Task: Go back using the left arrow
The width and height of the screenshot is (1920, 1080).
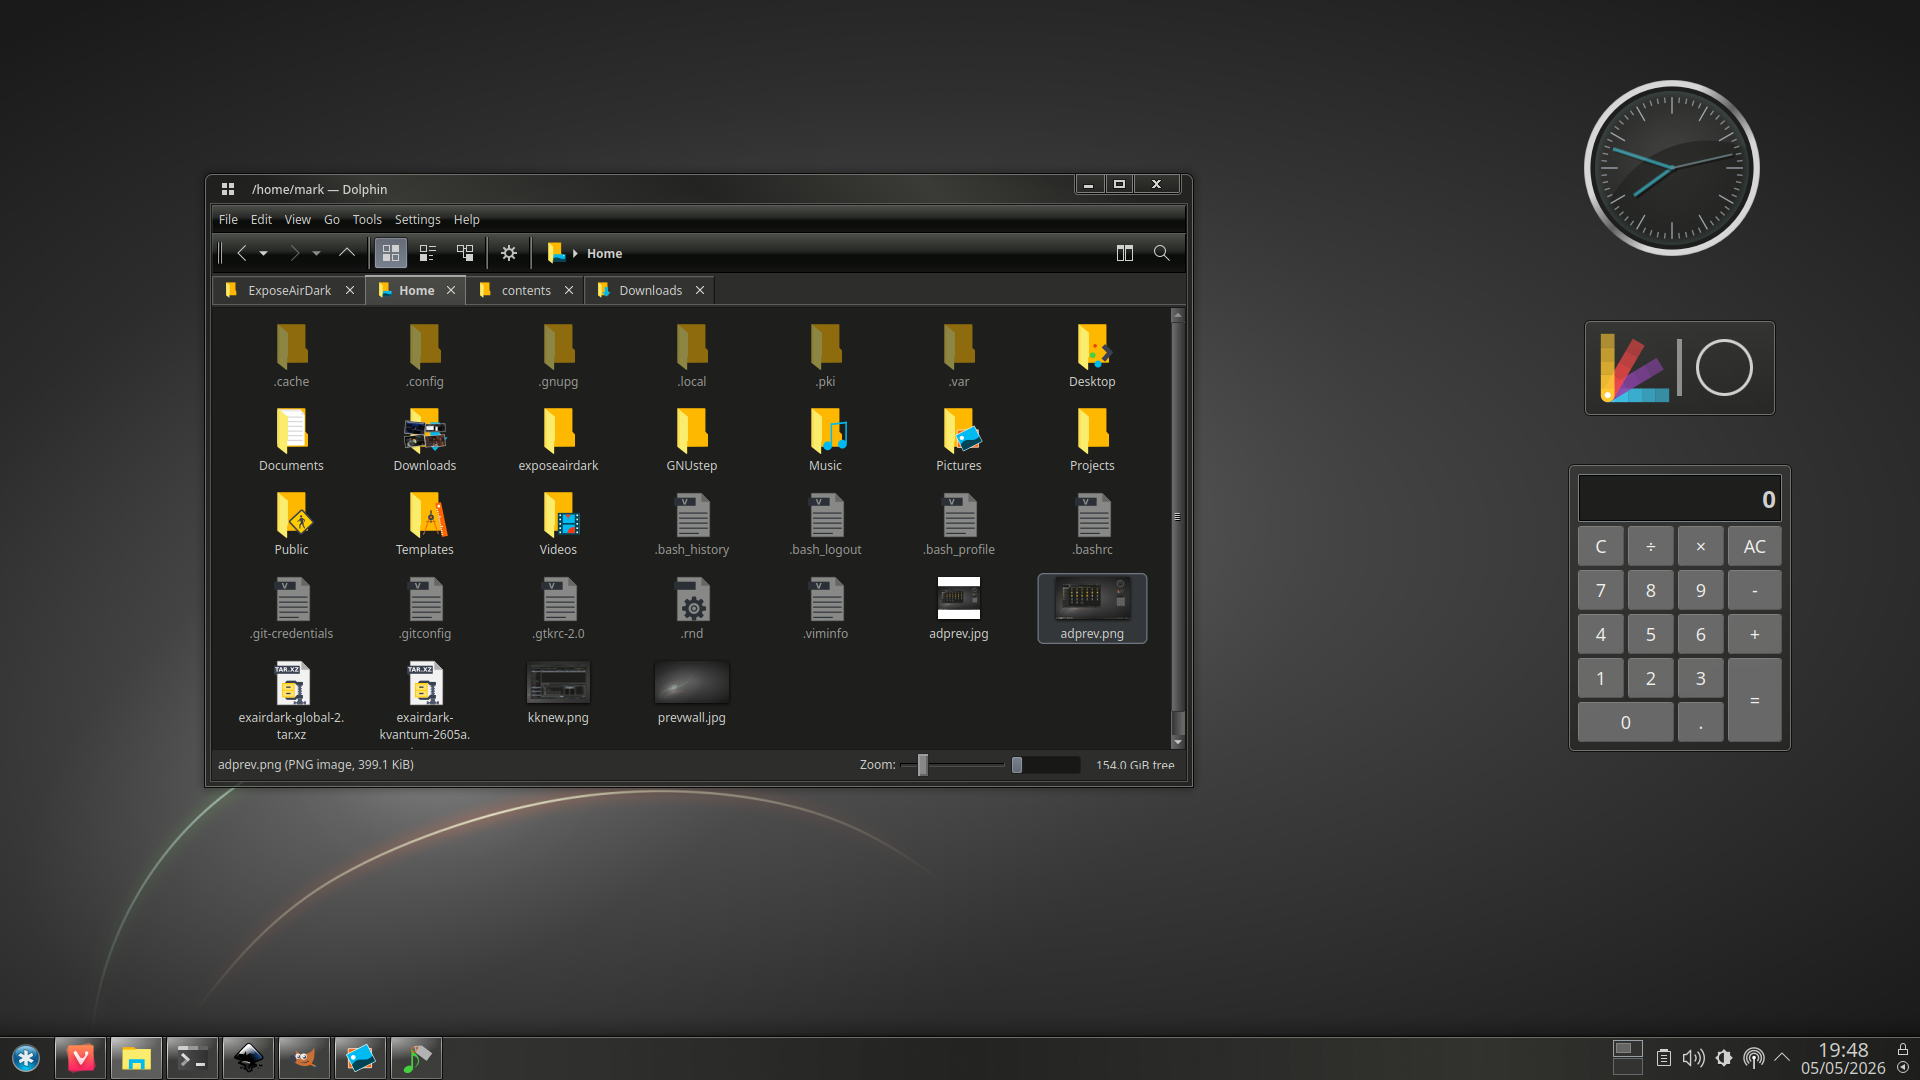Action: point(241,253)
